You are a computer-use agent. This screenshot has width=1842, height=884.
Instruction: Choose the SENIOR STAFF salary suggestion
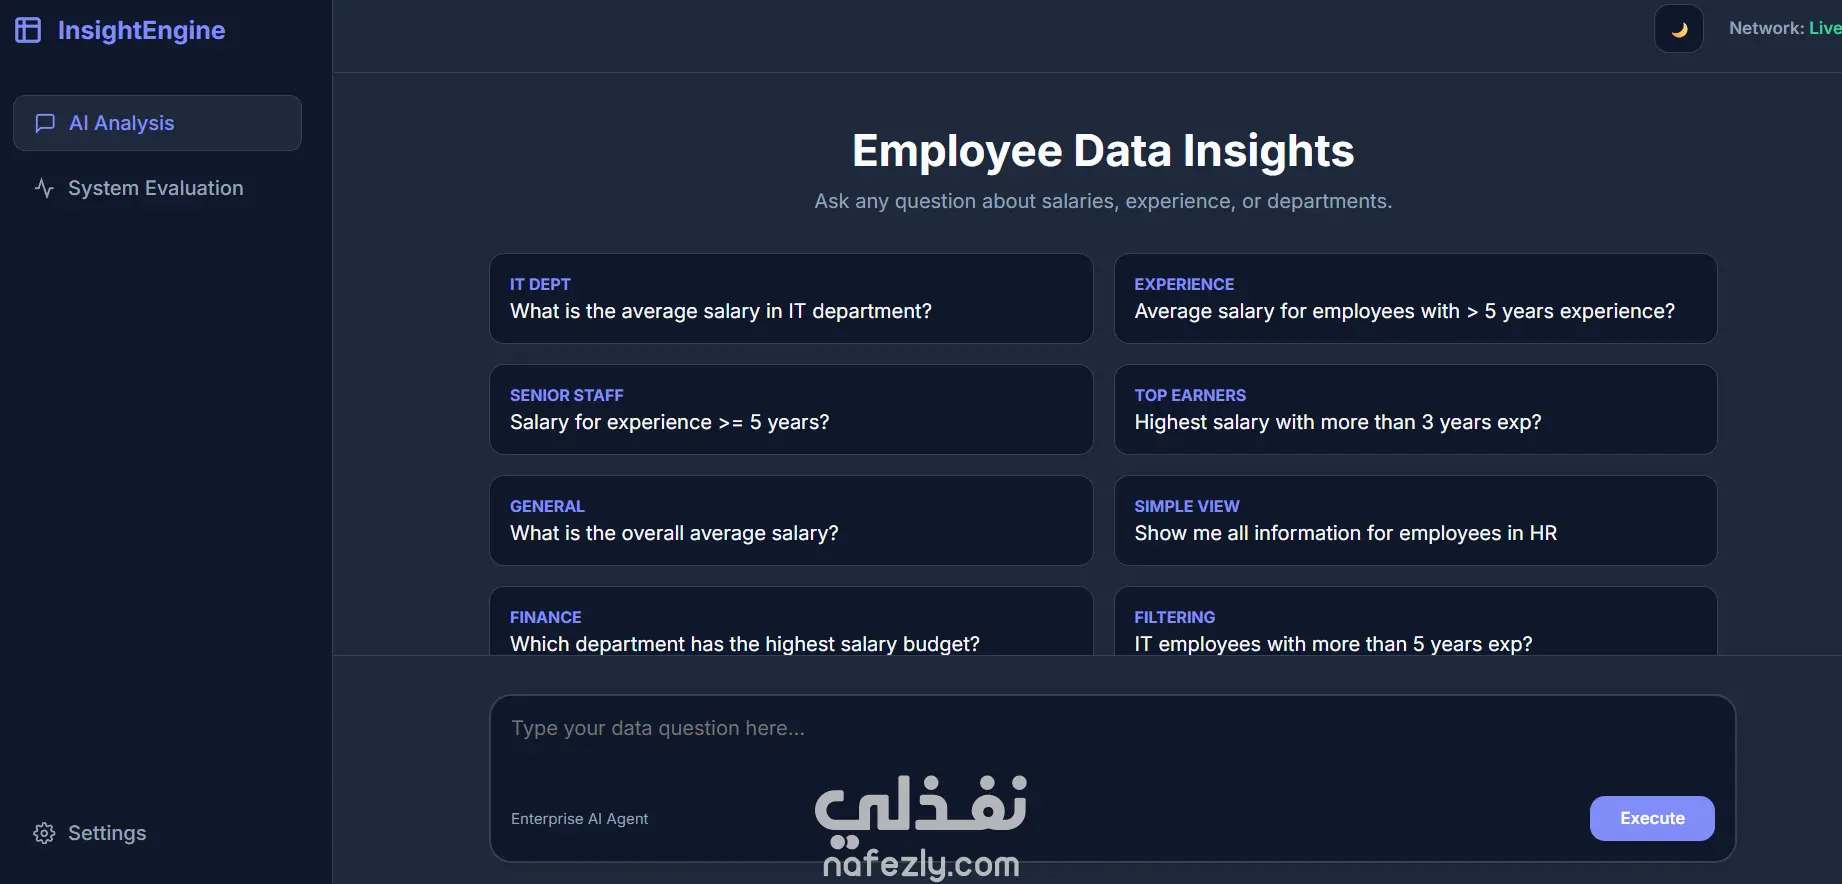[x=790, y=409]
